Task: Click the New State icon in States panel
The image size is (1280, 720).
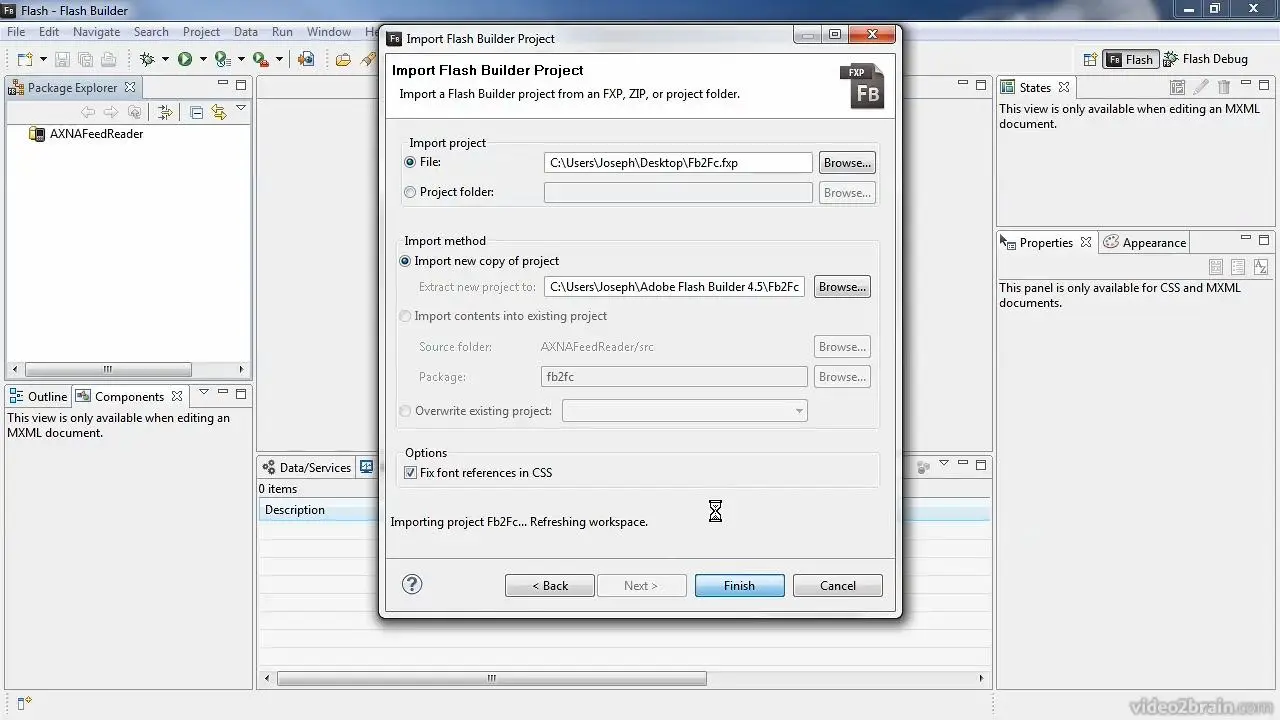Action: (1178, 88)
